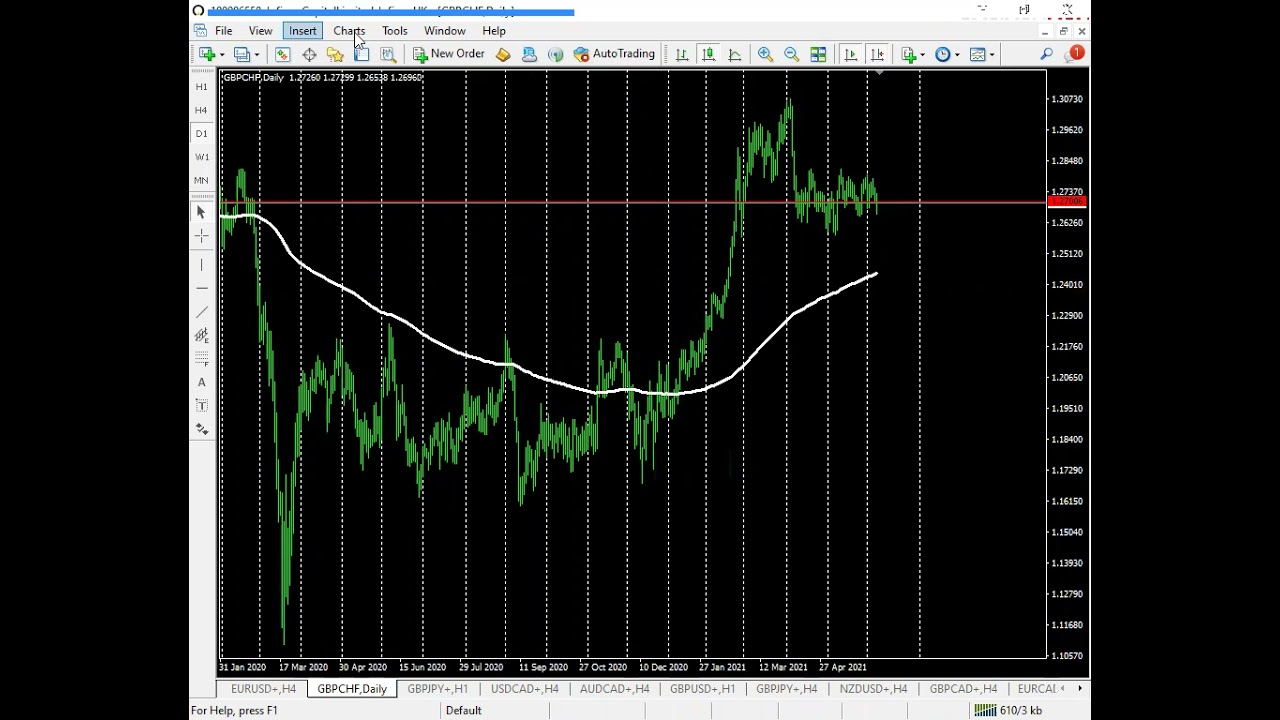Open the Indicators list icon
The height and width of the screenshot is (720, 1280).
[x=908, y=54]
